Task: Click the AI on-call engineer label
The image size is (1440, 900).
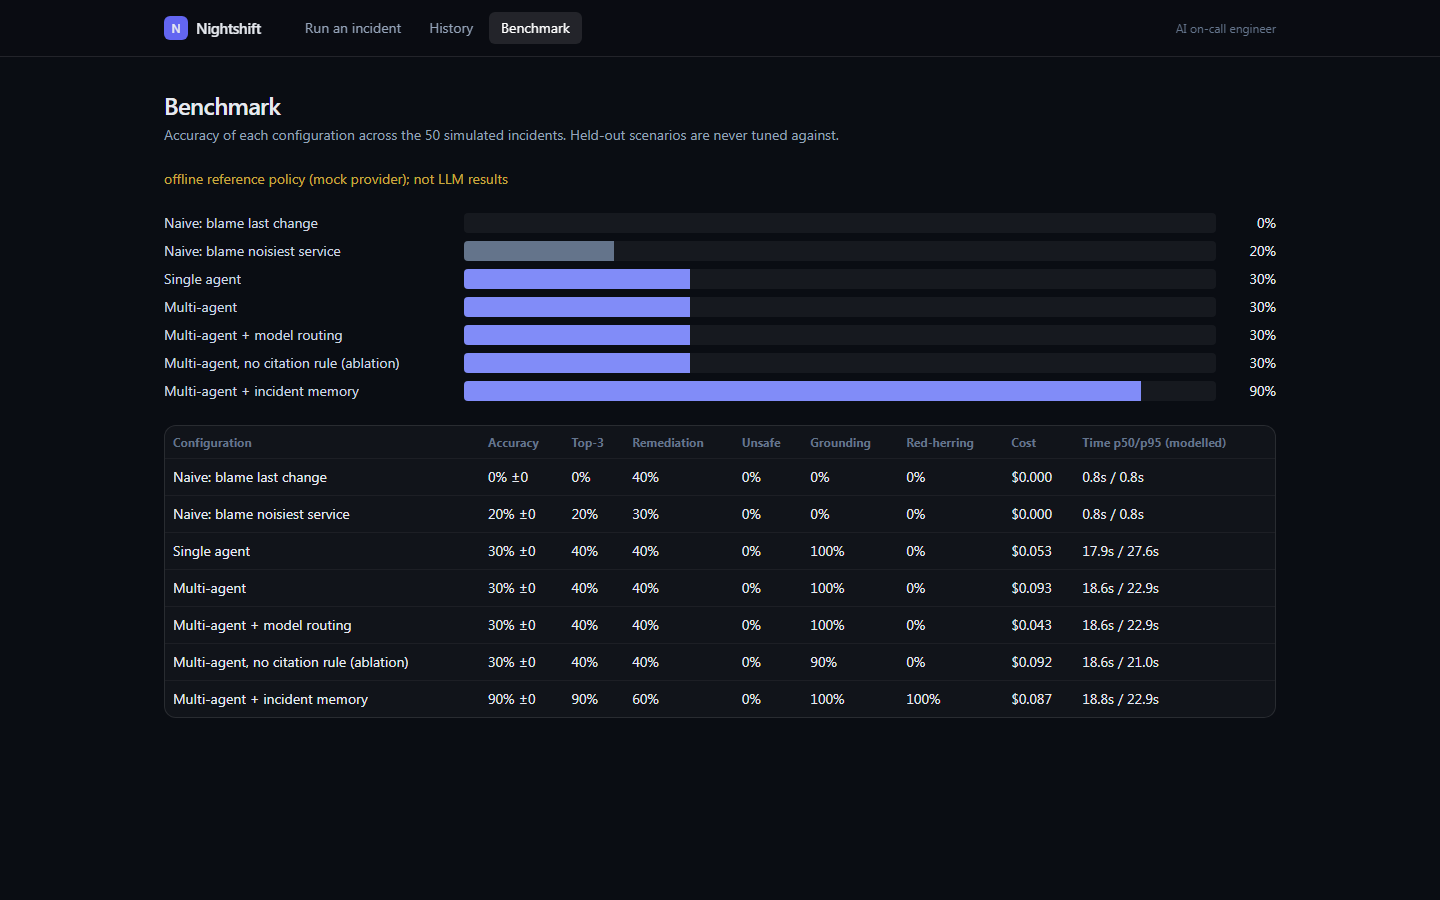Action: point(1225,29)
